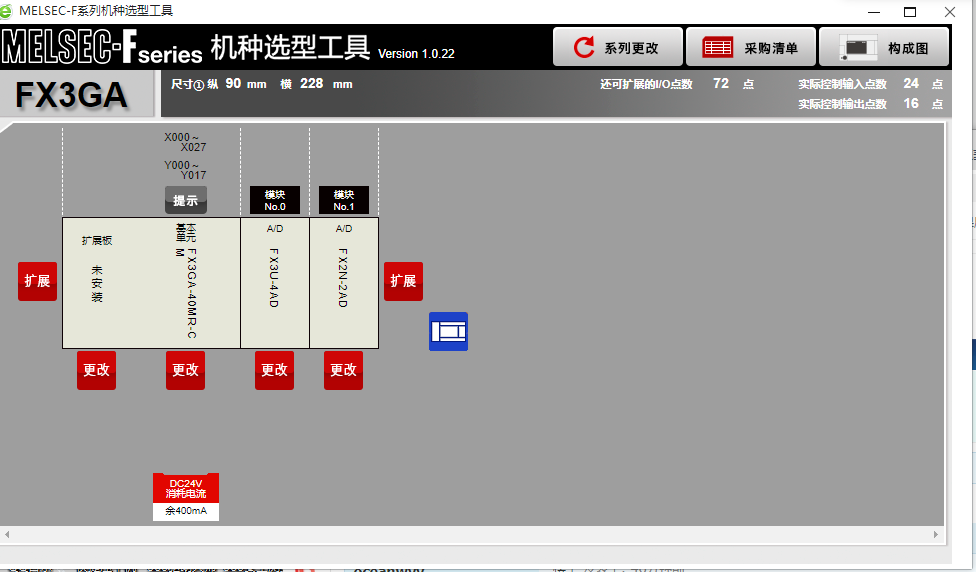Select the FX3U-4AD module block
976x572 pixels.
[x=275, y=283]
